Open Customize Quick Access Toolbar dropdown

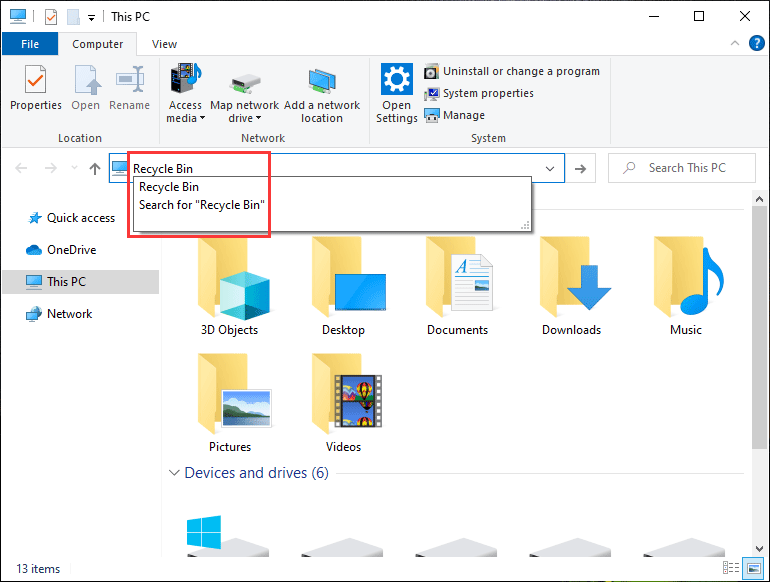(91, 18)
